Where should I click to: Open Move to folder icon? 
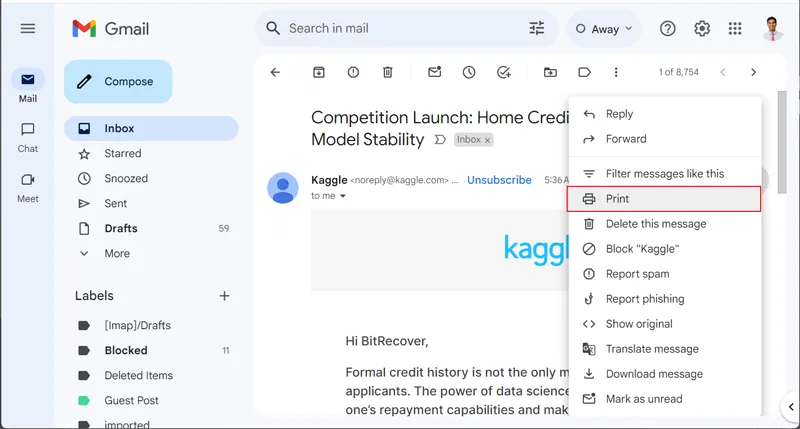[550, 72]
